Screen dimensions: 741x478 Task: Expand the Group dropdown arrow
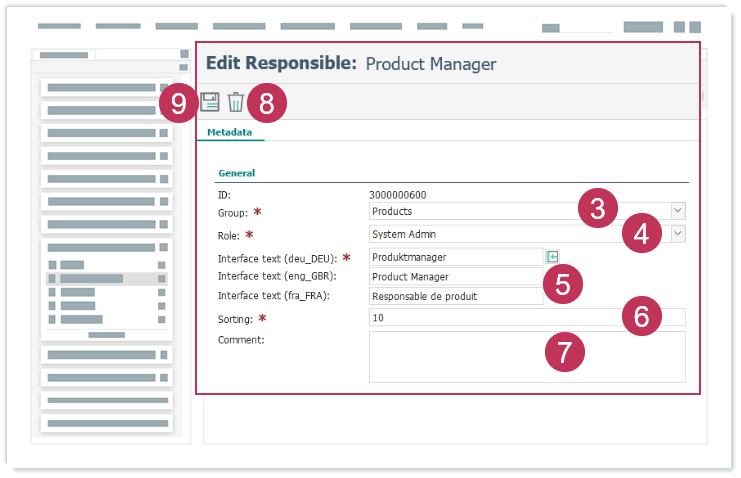[x=677, y=210]
